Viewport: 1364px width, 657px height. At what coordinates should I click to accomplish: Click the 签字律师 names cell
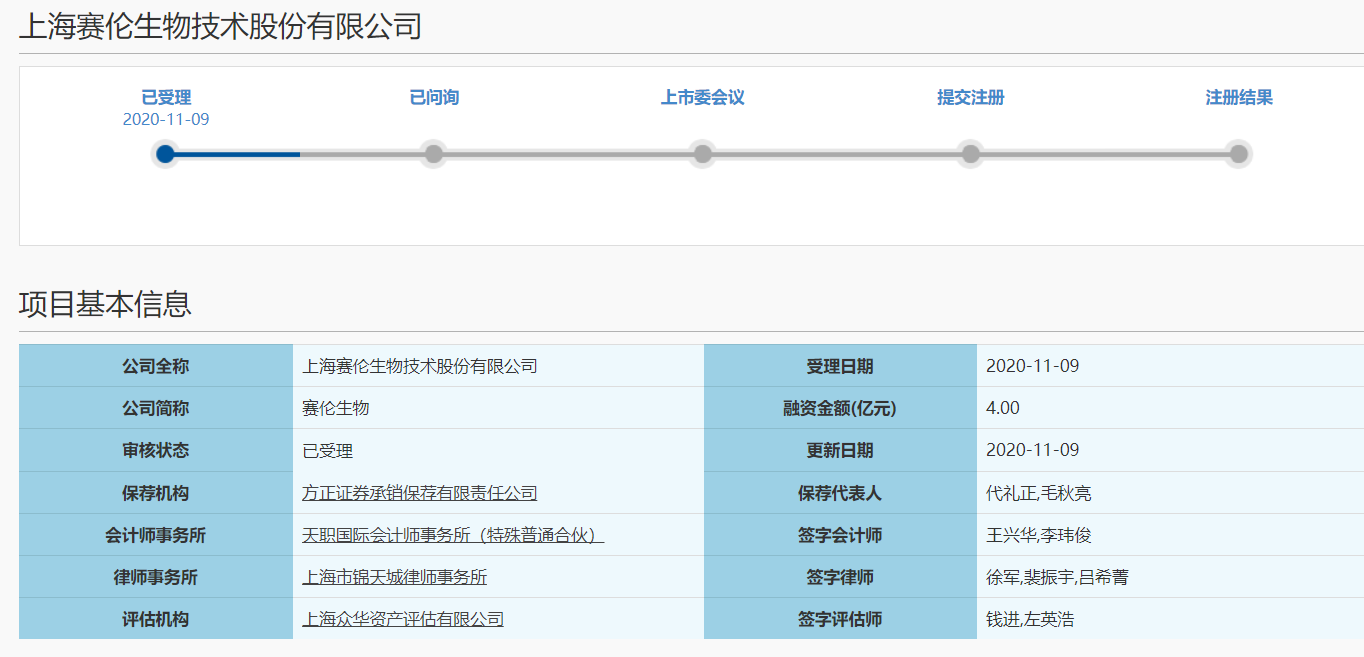[x=1057, y=577]
